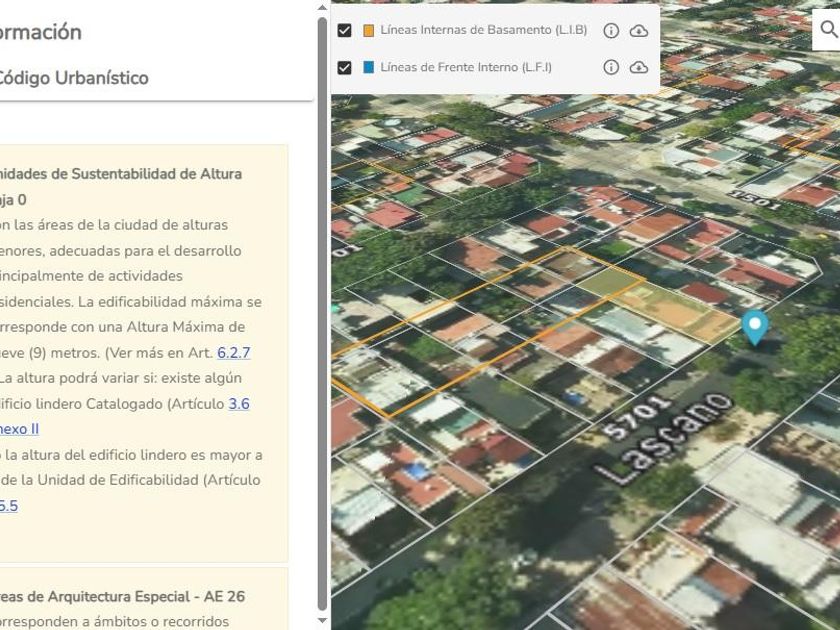The height and width of the screenshot is (630, 840).
Task: Open info for Líneas de Frente Interno
Action: (611, 67)
